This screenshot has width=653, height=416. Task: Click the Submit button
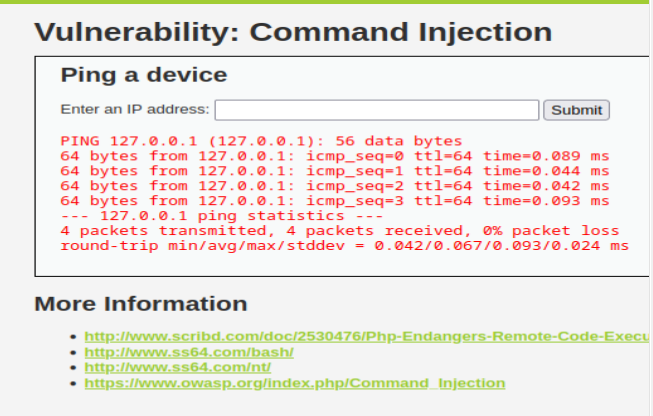pos(576,110)
